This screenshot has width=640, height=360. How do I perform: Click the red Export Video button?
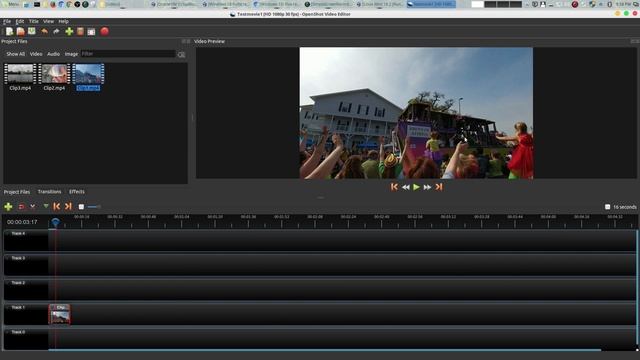[104, 31]
